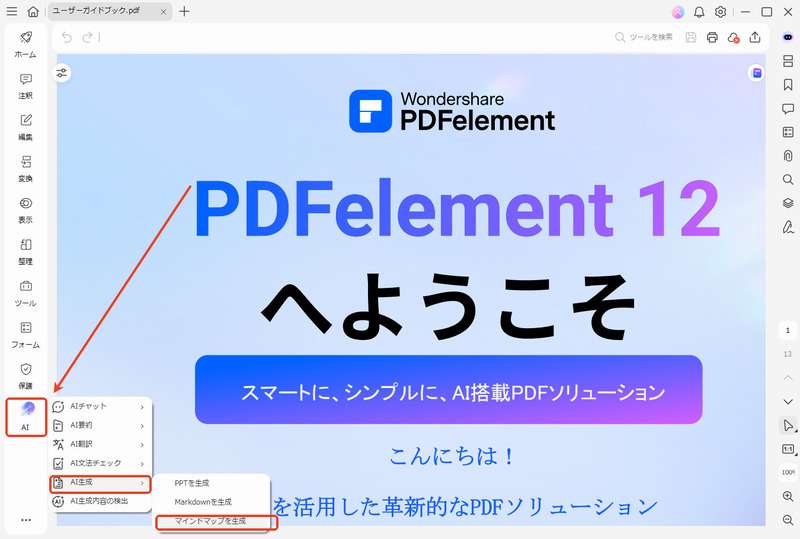Image resolution: width=800 pixels, height=539 pixels.
Task: Click the current page number field
Action: [x=788, y=331]
